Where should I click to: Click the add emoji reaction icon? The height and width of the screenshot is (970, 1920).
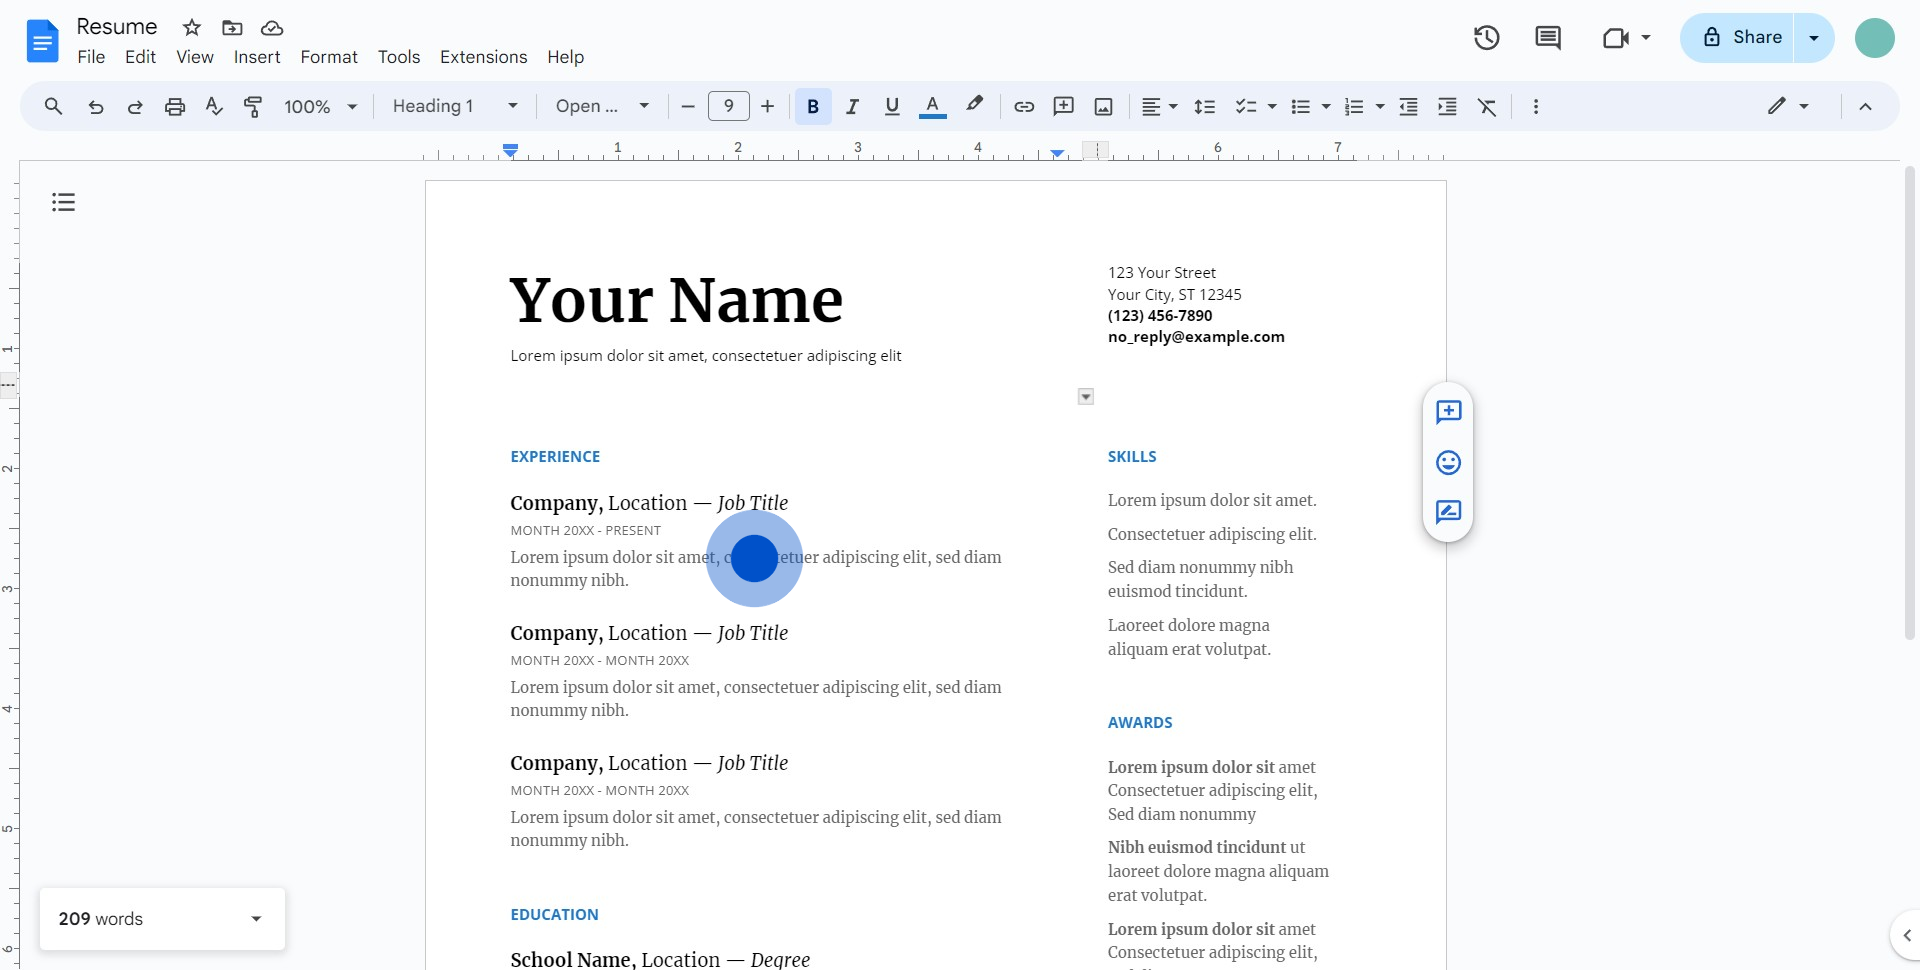coord(1448,462)
